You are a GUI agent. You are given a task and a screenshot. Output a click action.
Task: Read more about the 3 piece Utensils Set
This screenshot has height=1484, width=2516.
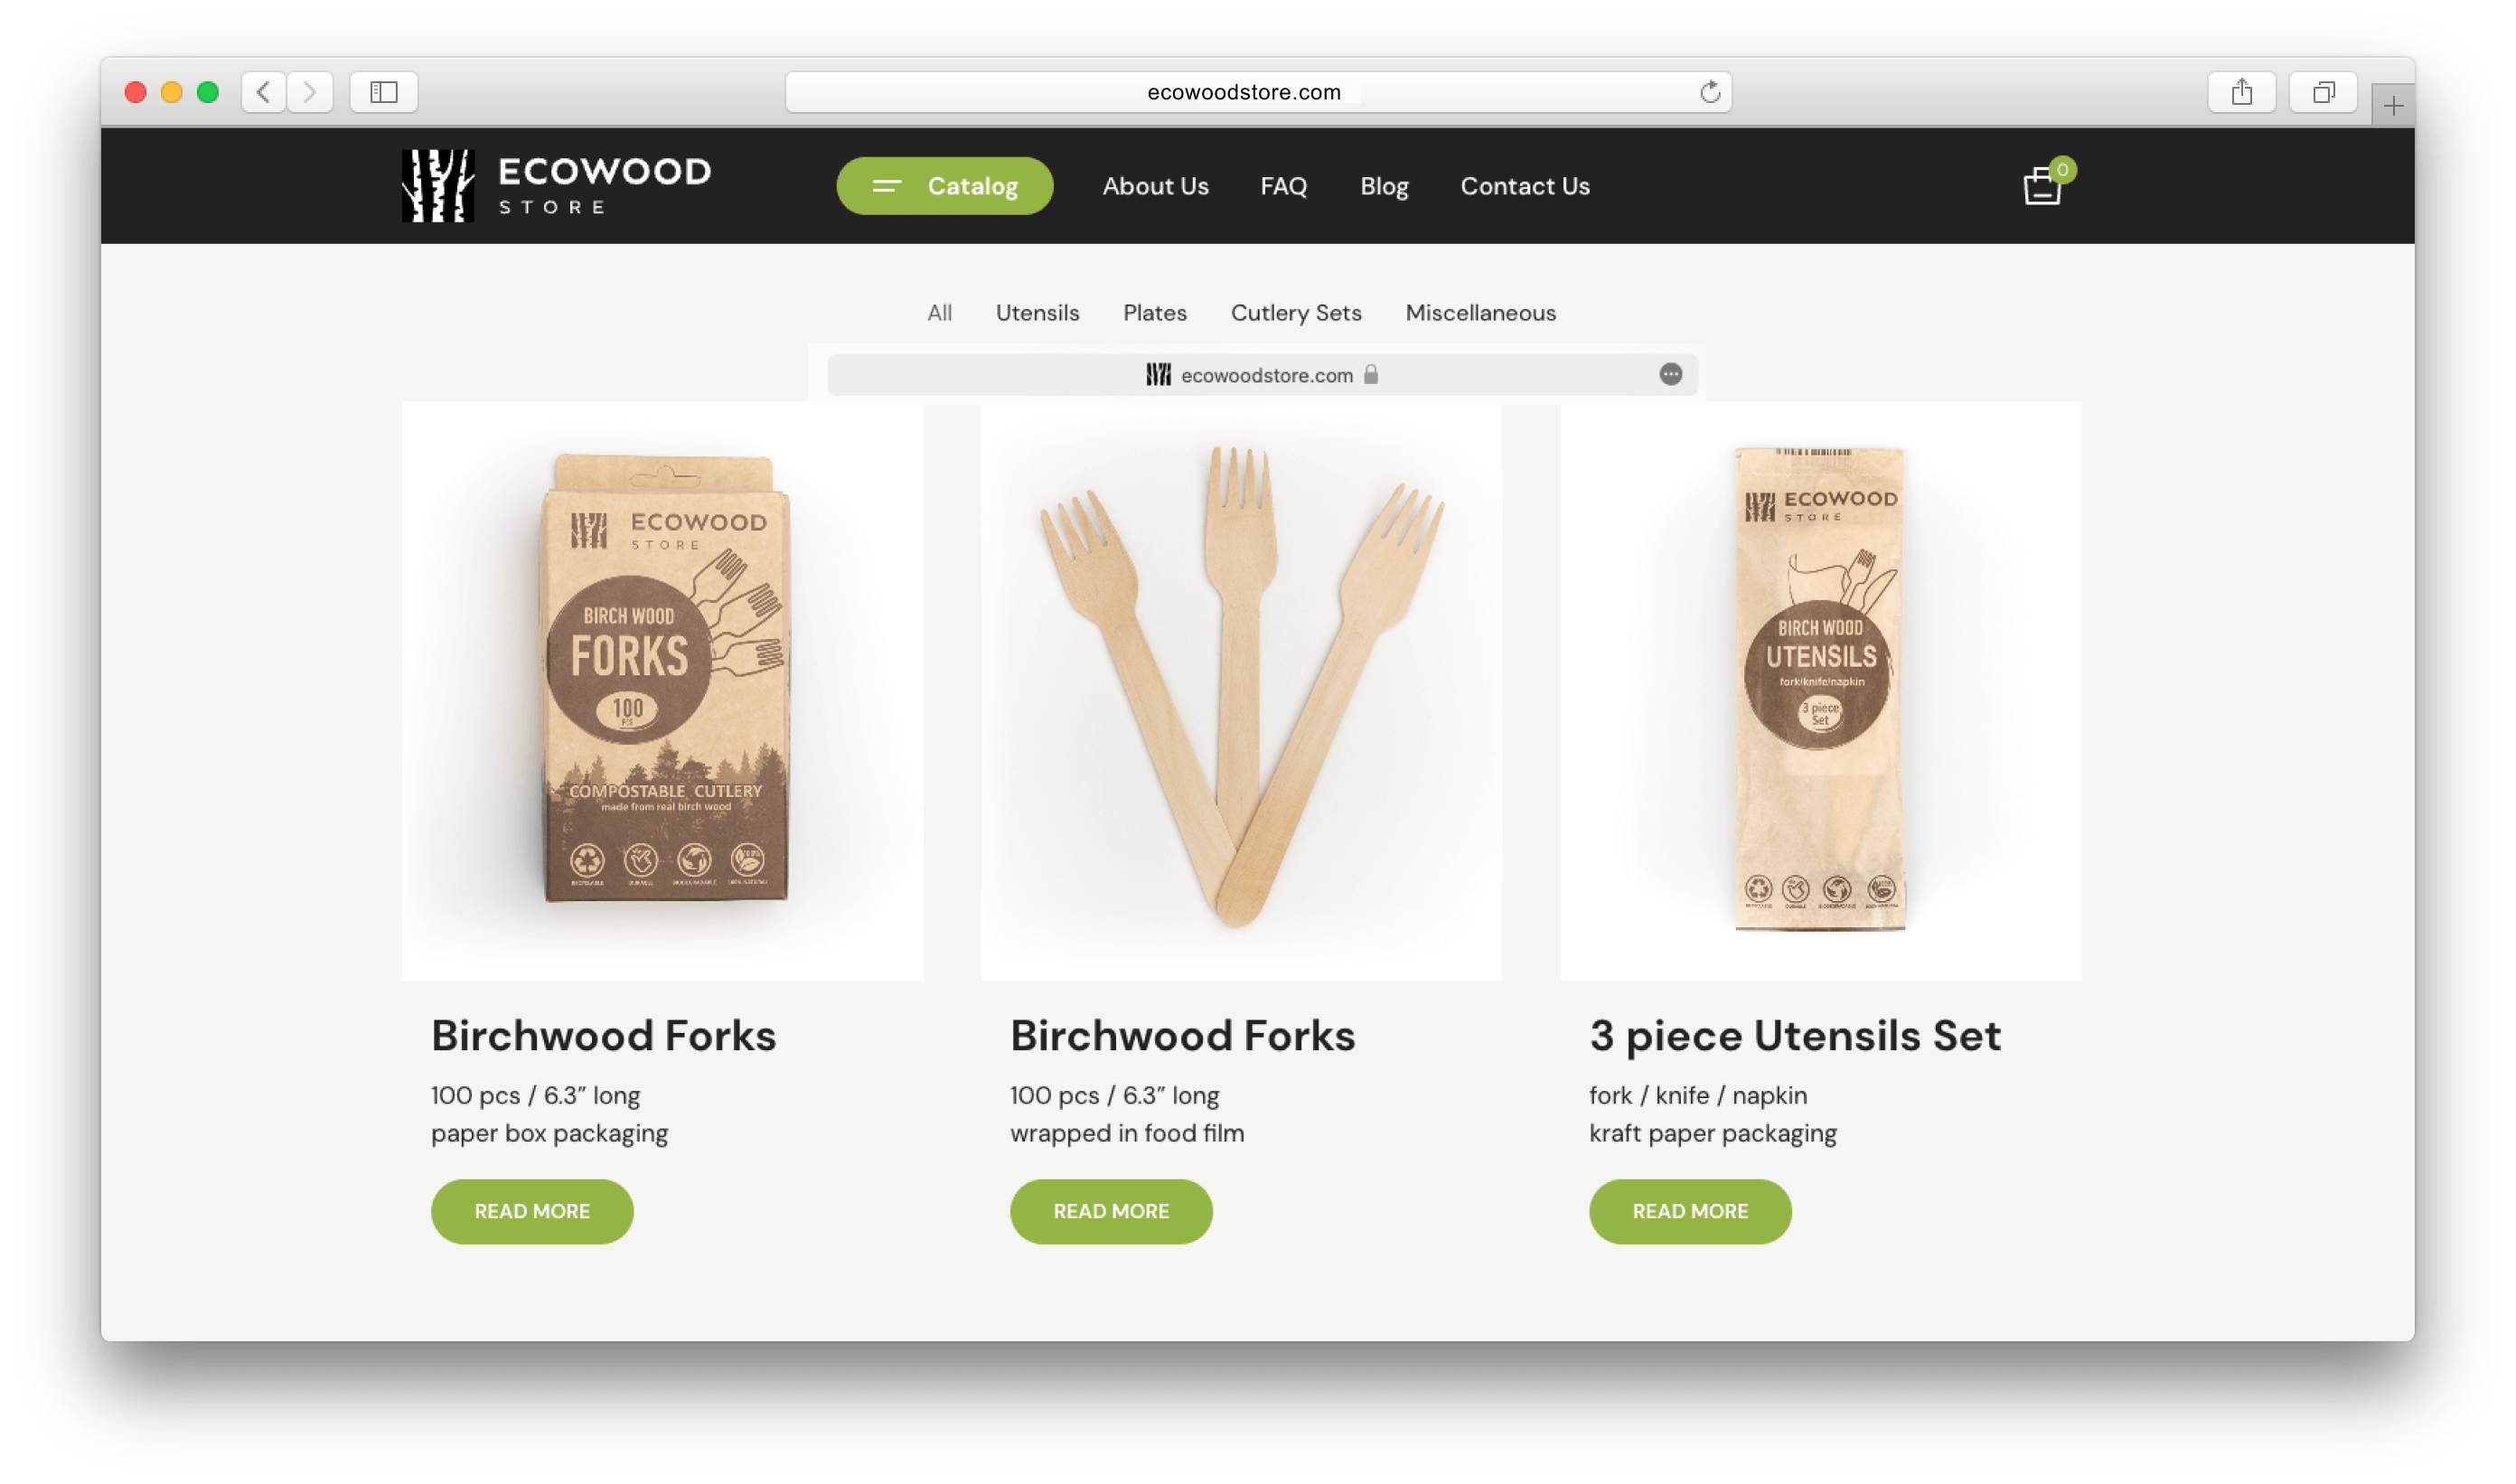(x=1690, y=1211)
